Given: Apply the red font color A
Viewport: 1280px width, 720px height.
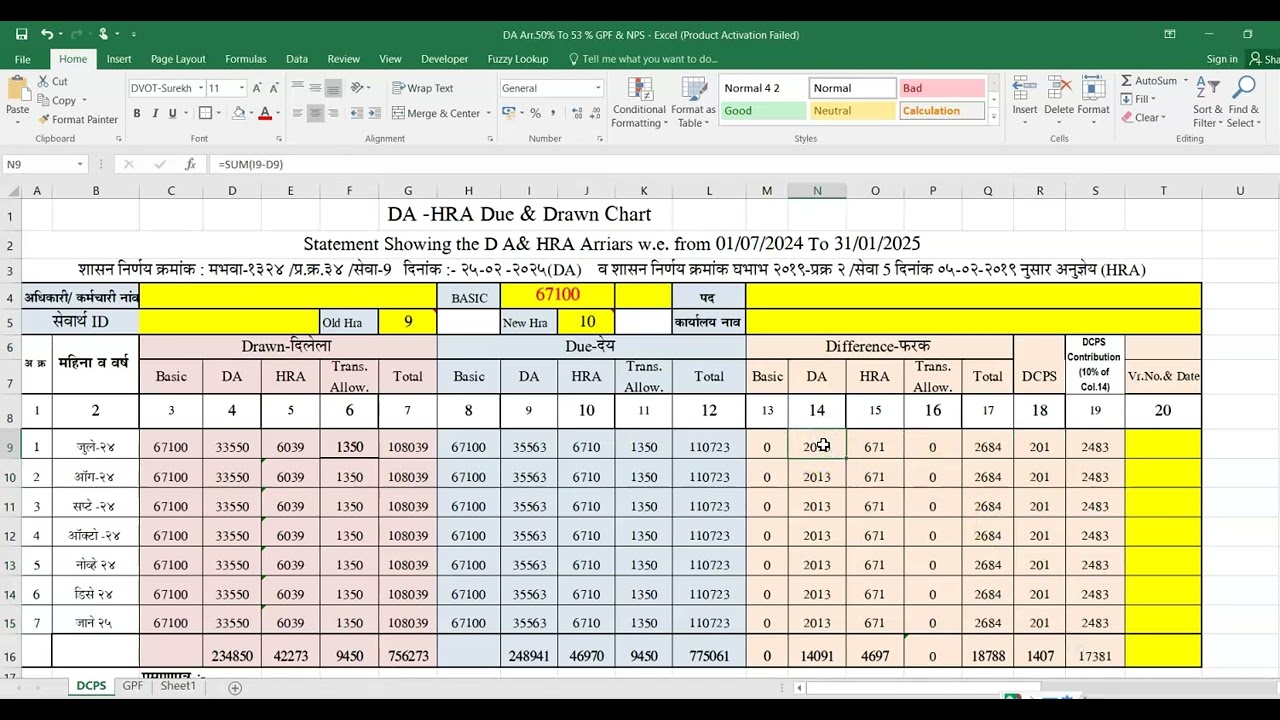Looking at the screenshot, I should click(x=264, y=113).
